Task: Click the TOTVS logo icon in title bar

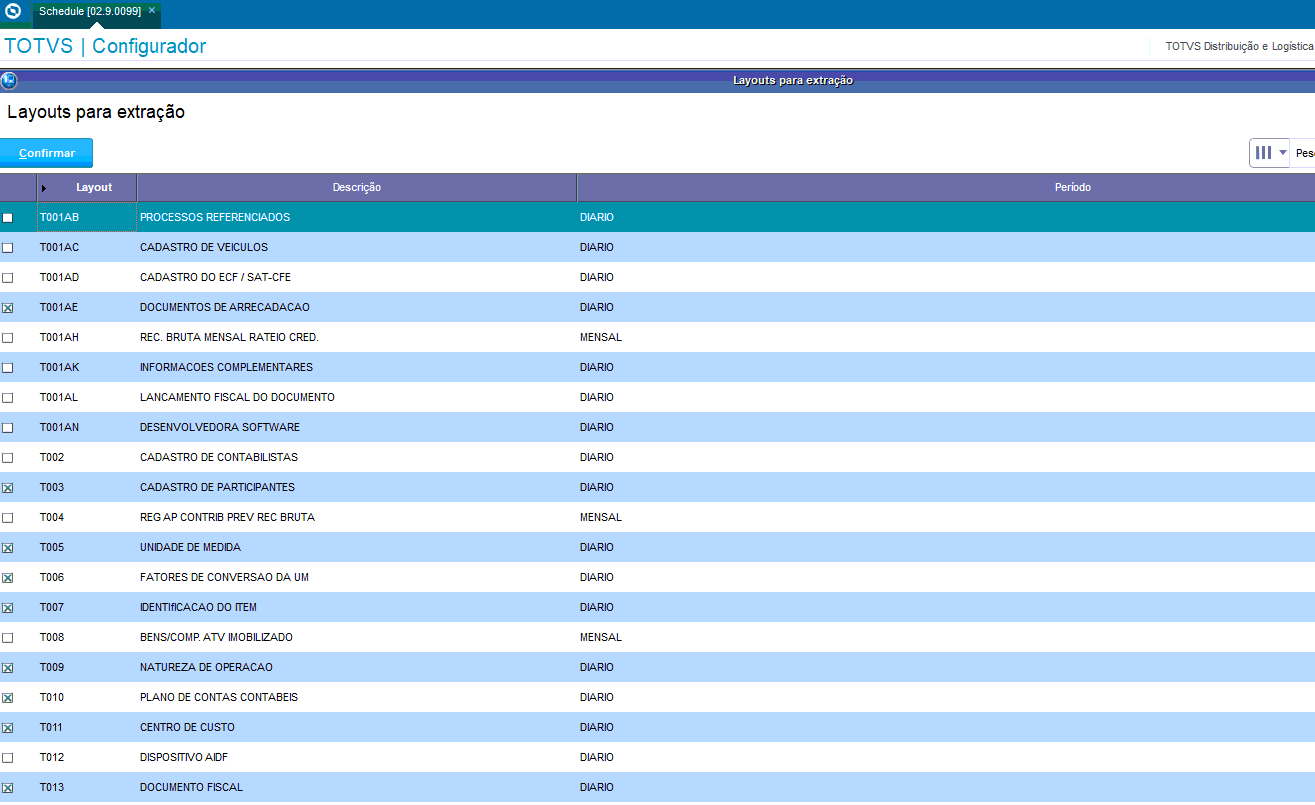Action: pos(13,13)
